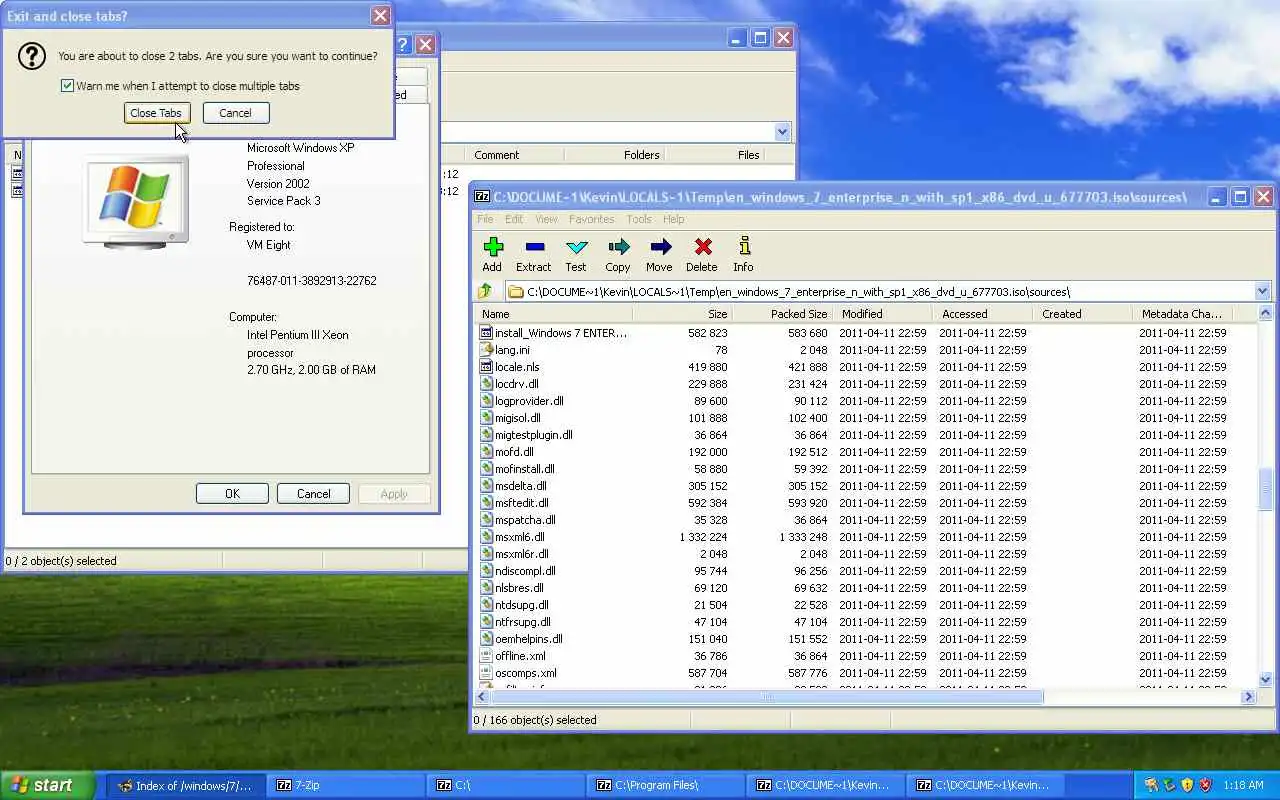Switch to Index of /windows/7 taskbar item
This screenshot has height=800, width=1280.
coord(185,786)
